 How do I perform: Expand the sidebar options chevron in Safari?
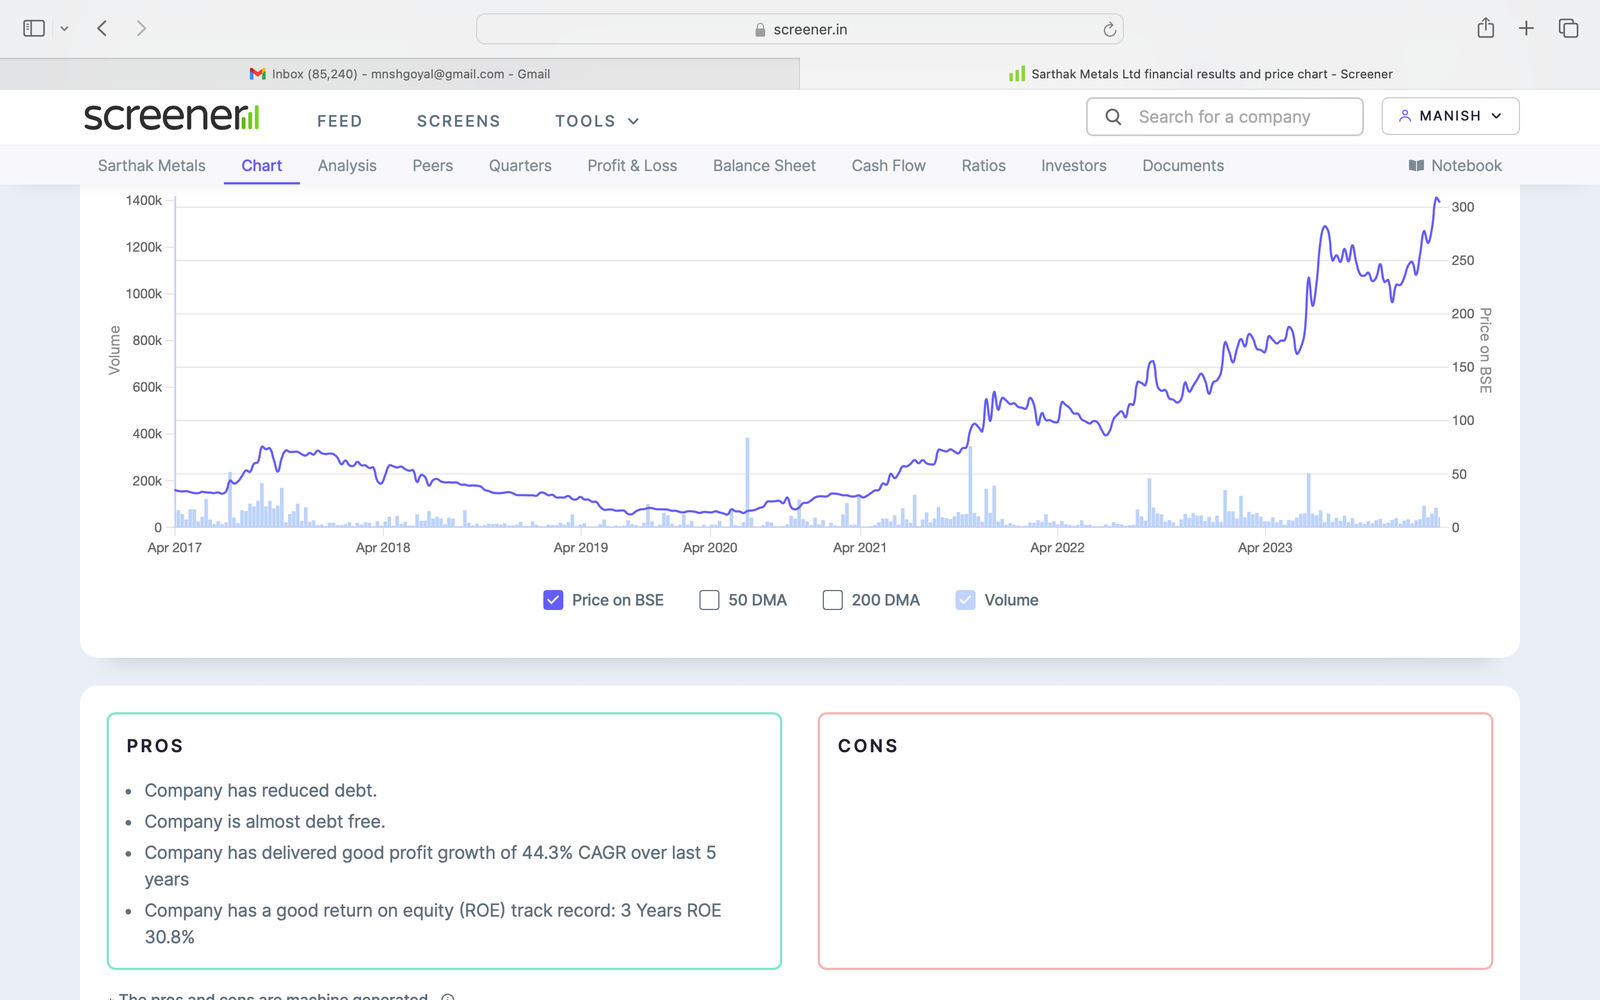point(64,29)
